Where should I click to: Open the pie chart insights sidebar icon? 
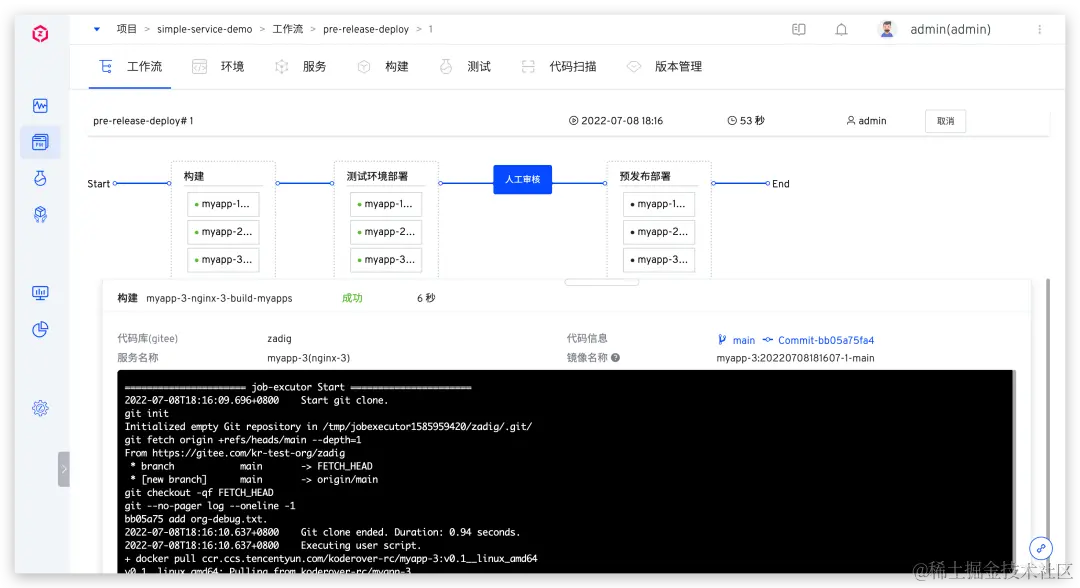tap(40, 329)
